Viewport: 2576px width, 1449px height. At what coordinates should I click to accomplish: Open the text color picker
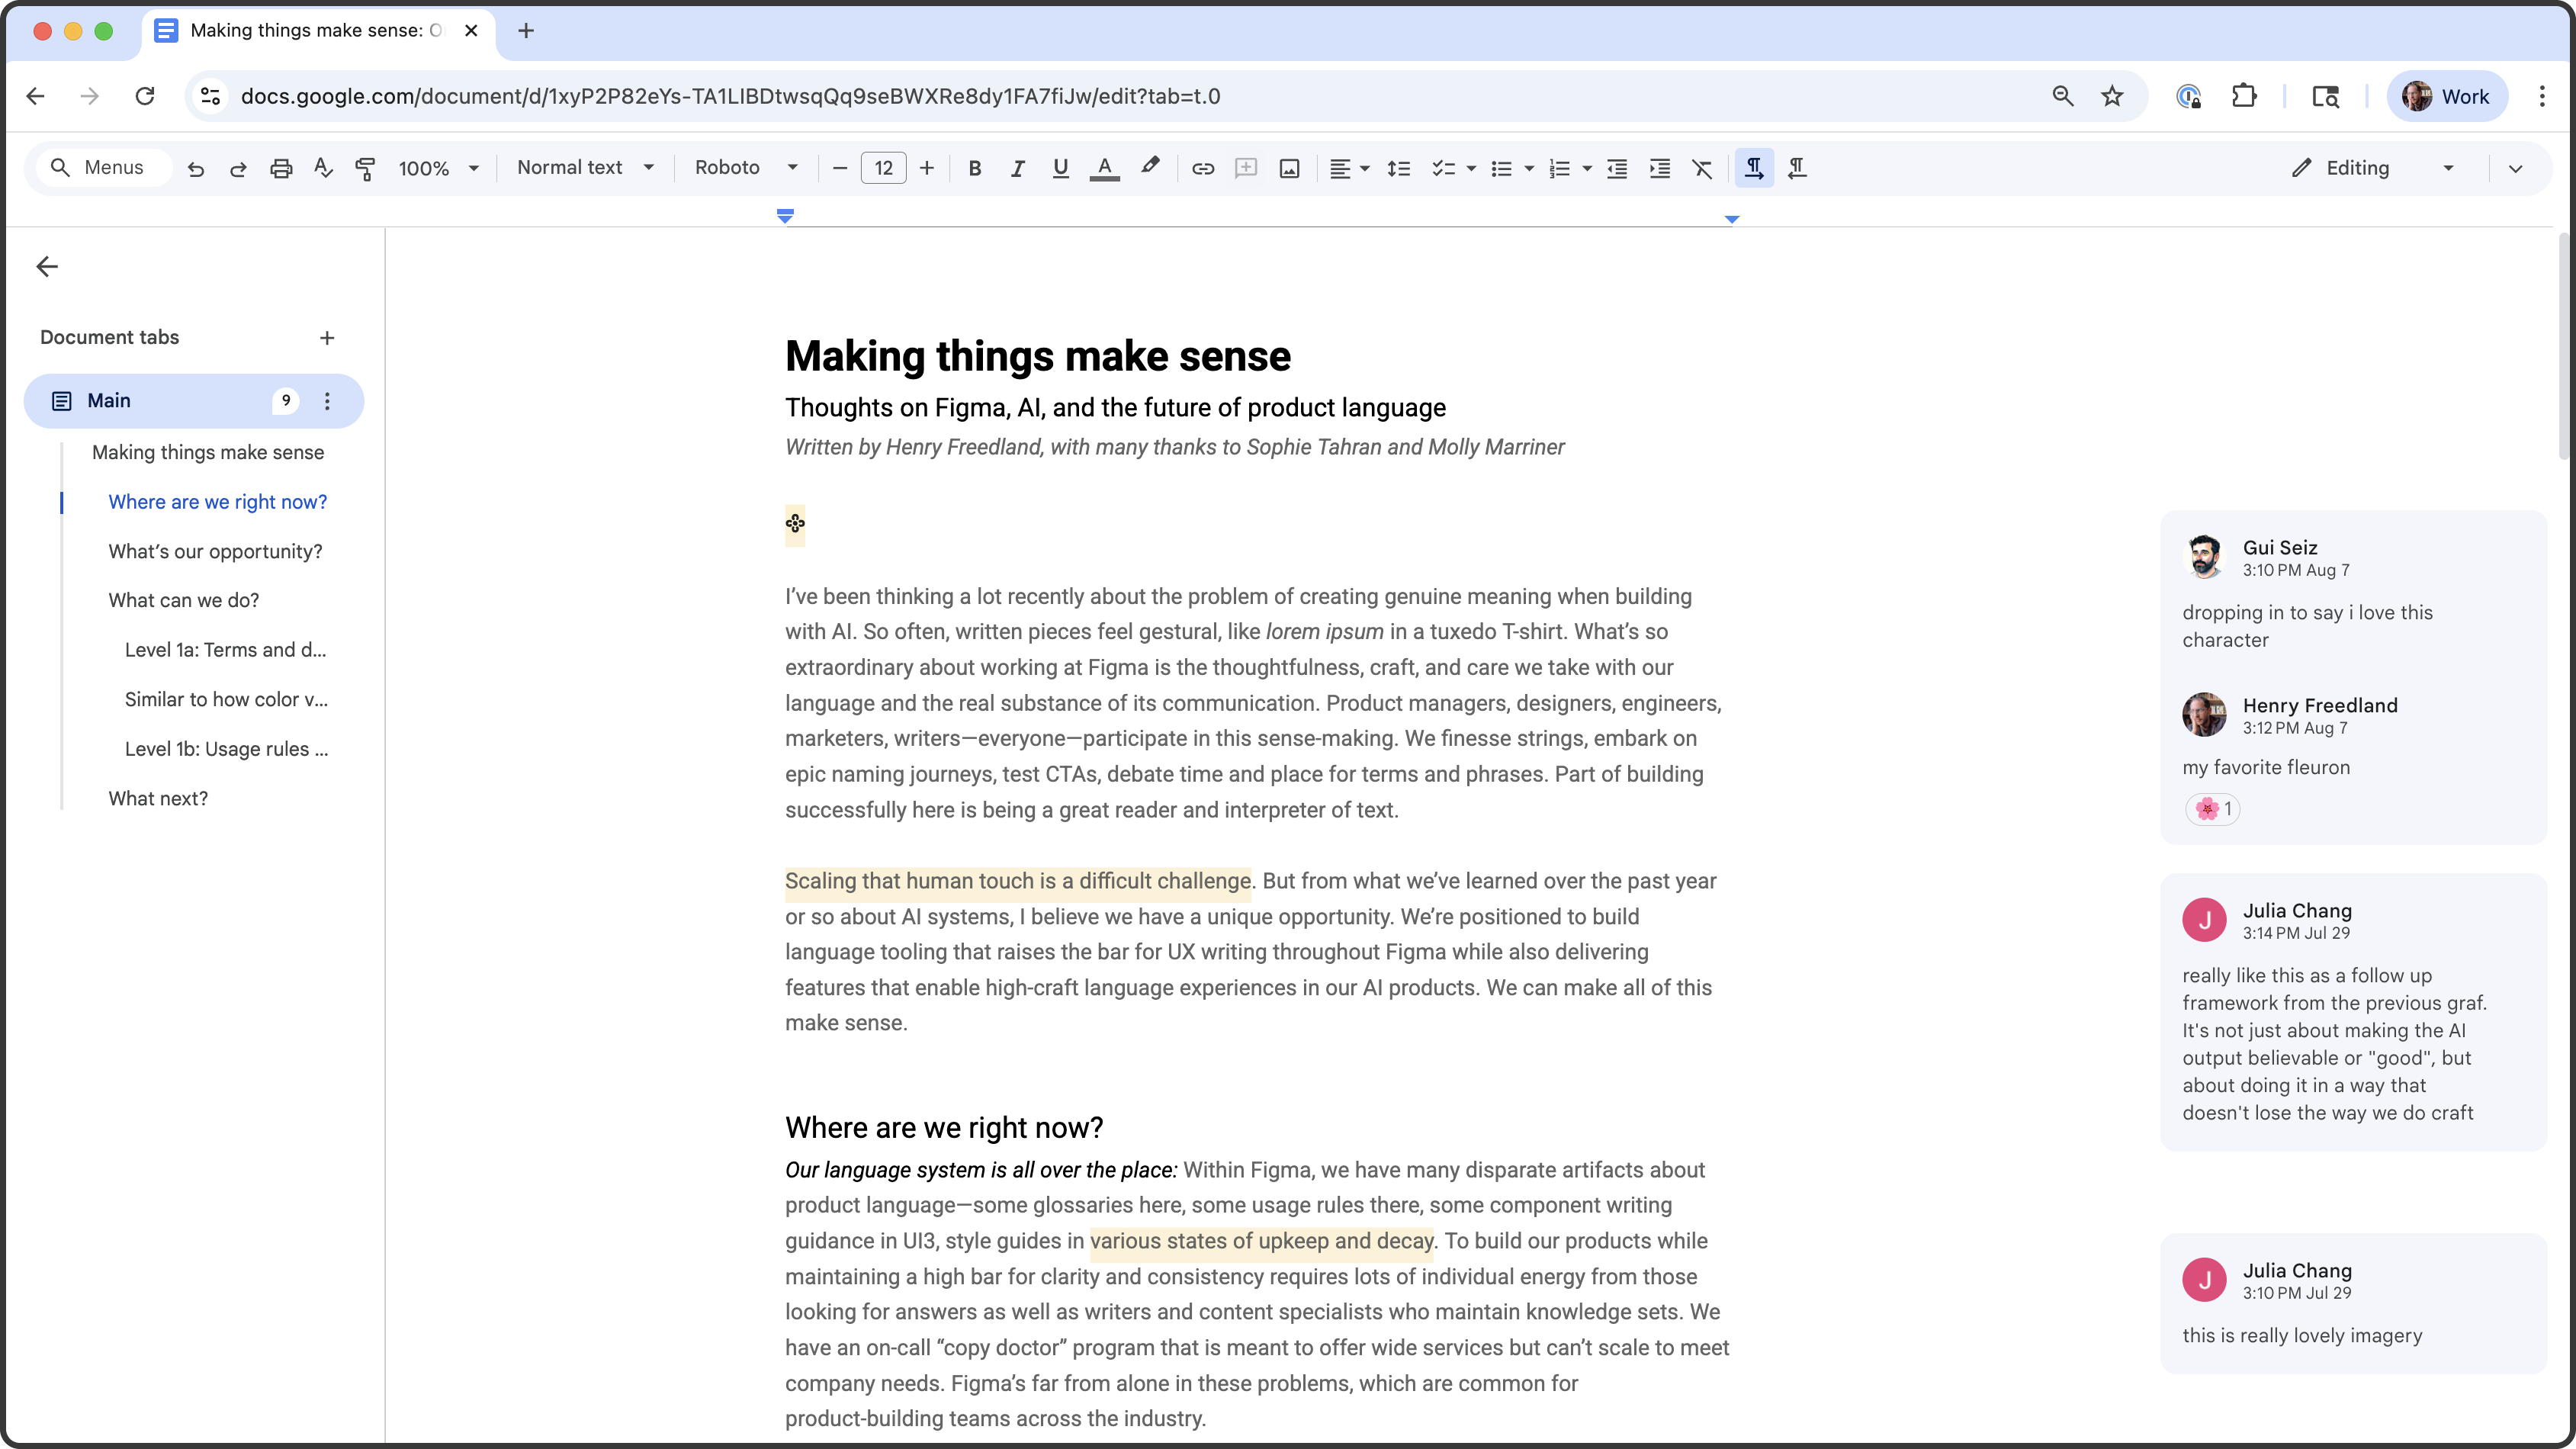[1104, 168]
